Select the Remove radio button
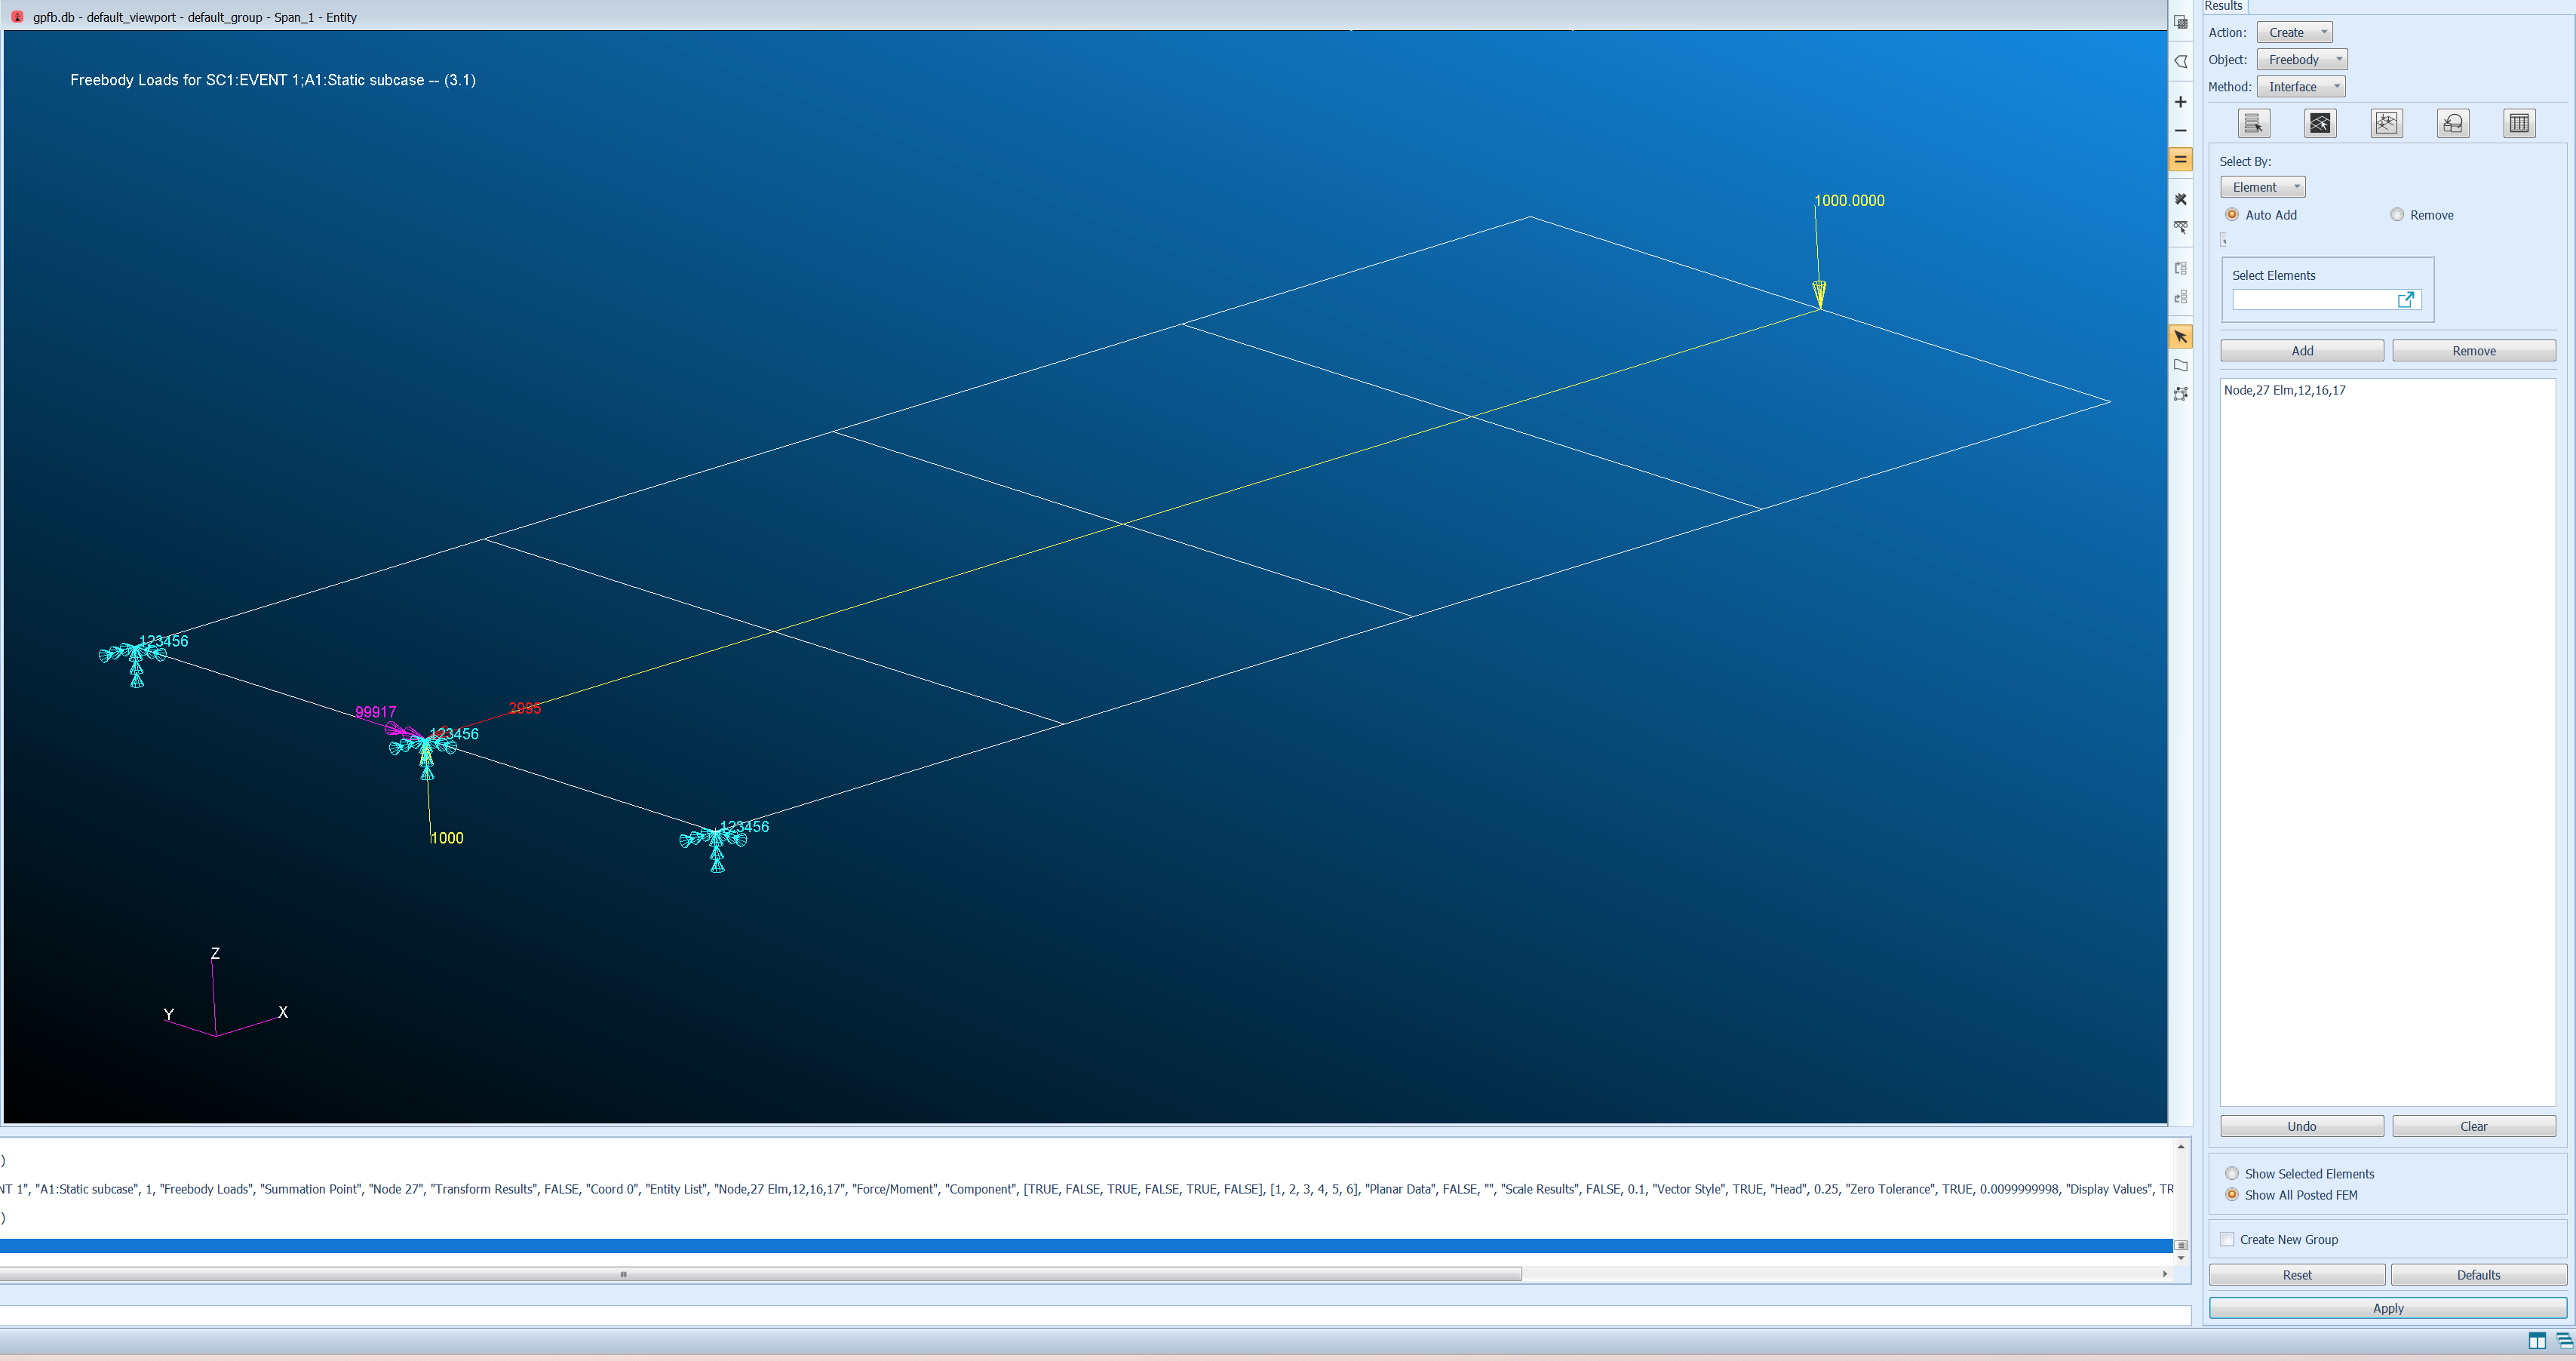The image size is (2576, 1361). pyautogui.click(x=2397, y=215)
